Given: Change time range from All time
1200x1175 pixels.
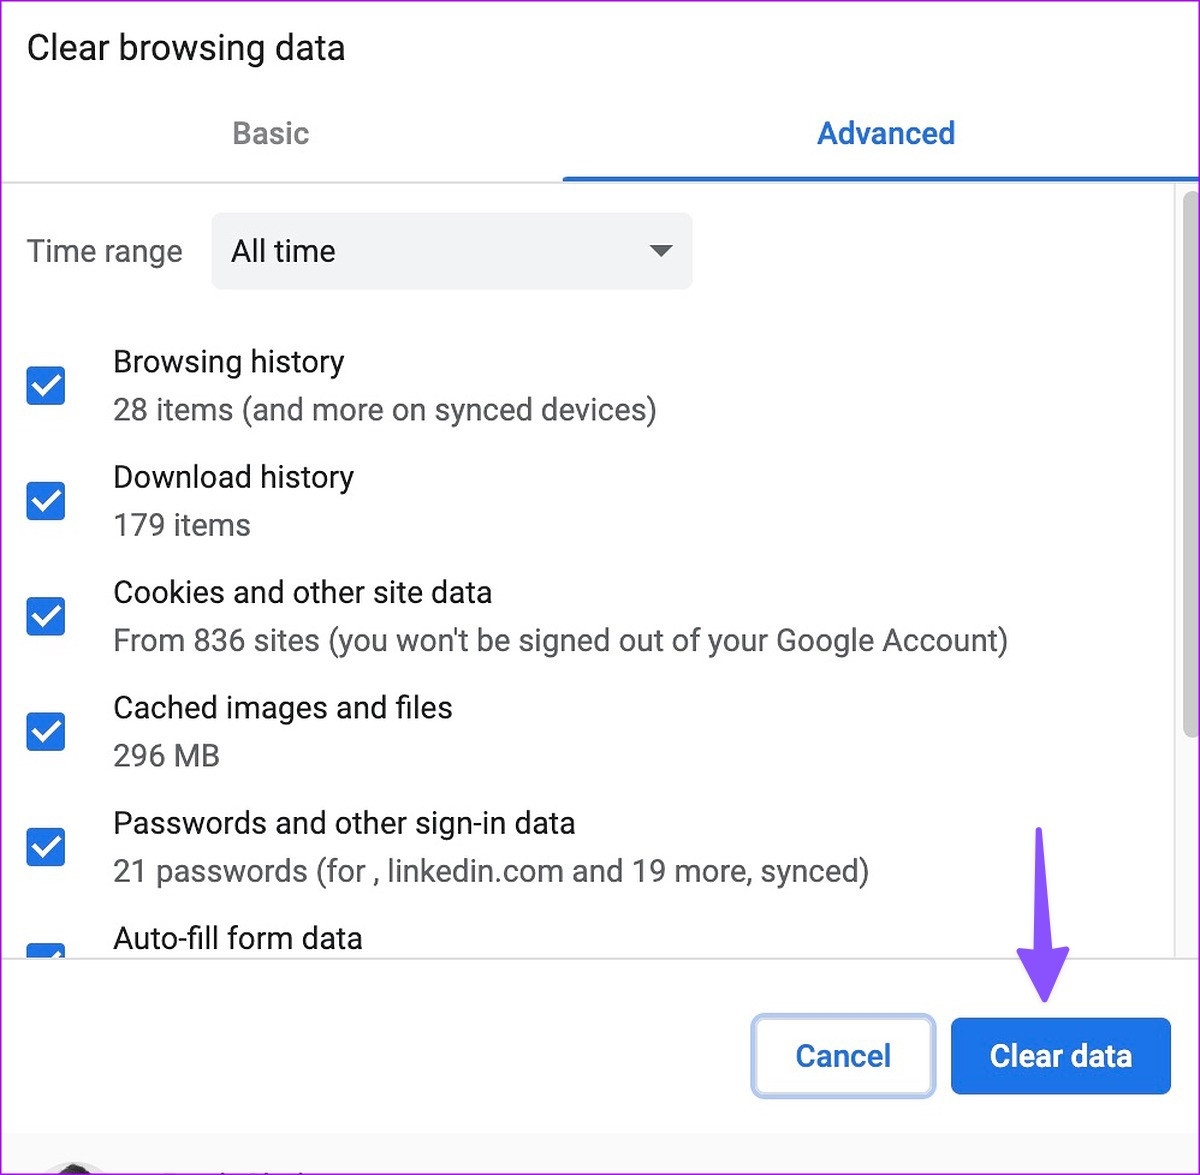Looking at the screenshot, I should coord(450,251).
